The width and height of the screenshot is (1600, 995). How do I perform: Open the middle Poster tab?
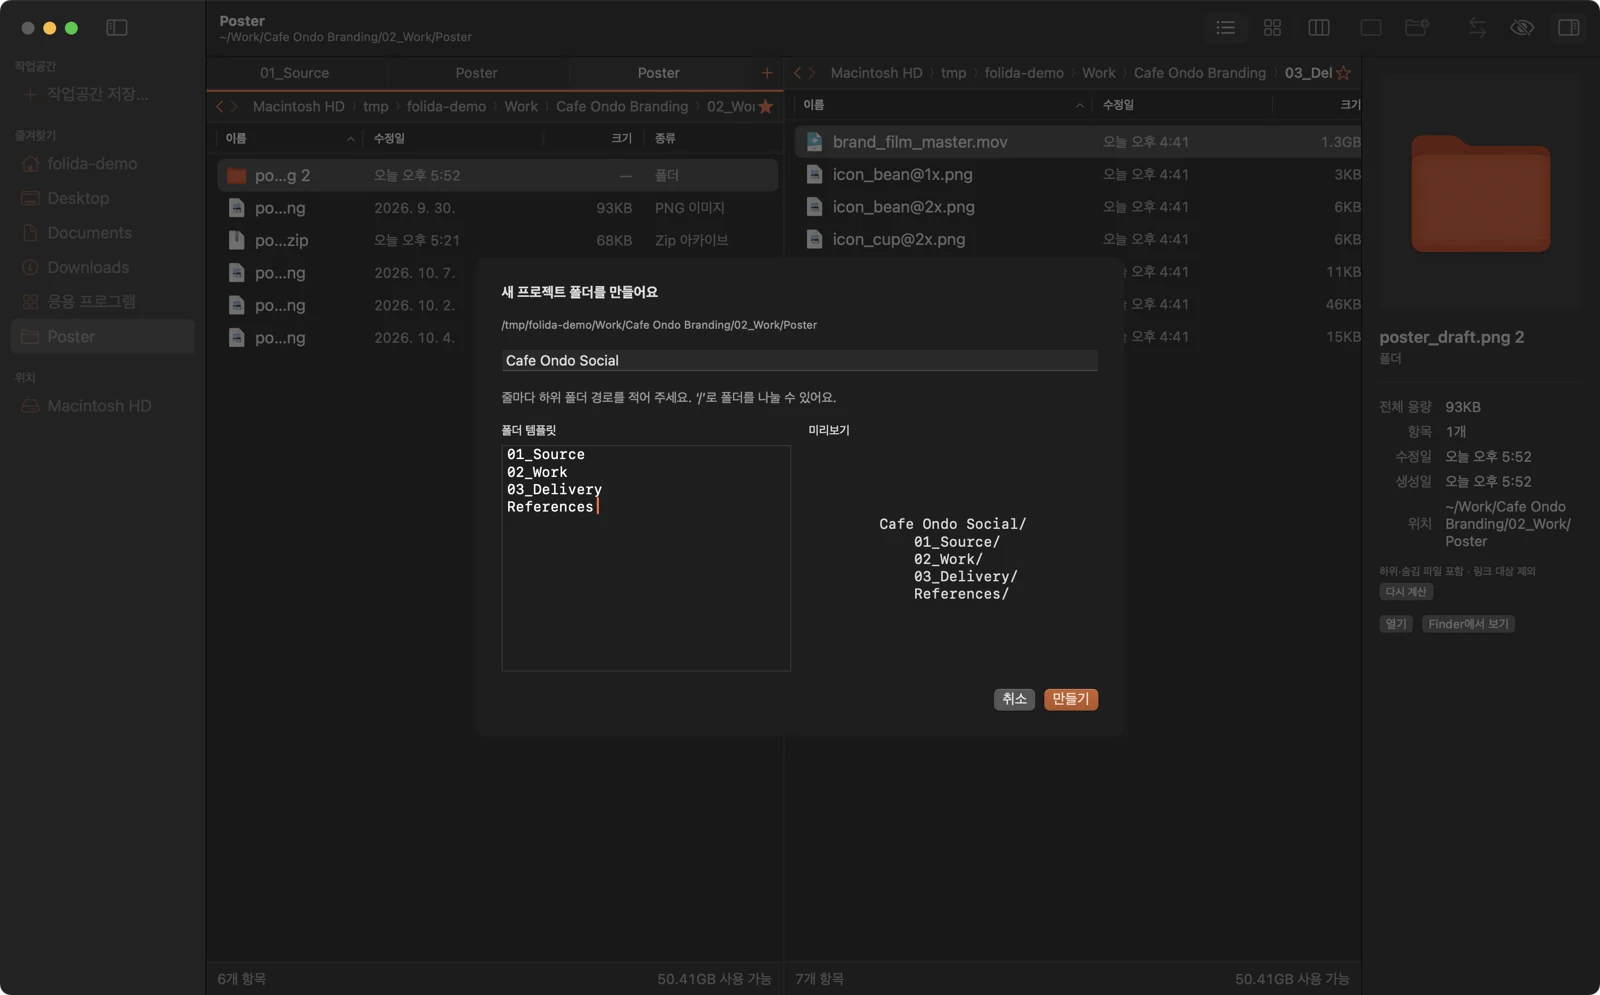tap(477, 73)
